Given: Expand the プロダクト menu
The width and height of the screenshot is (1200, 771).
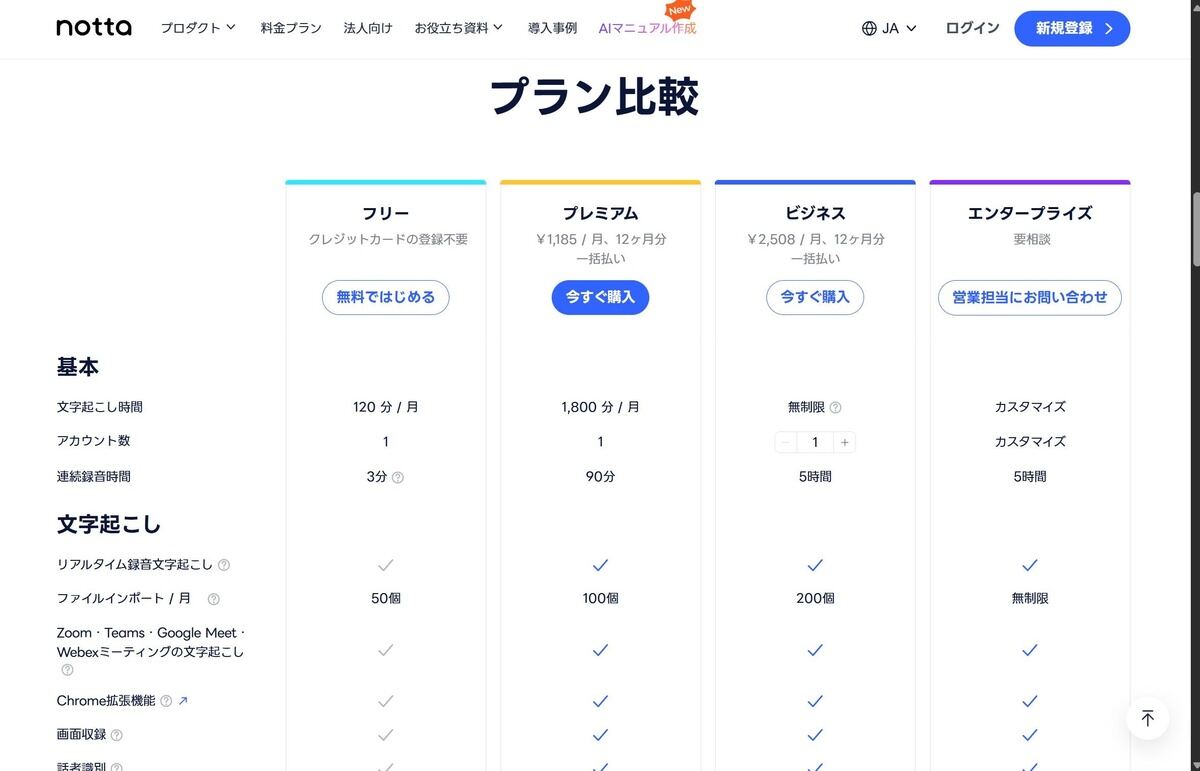Looking at the screenshot, I should pos(198,28).
